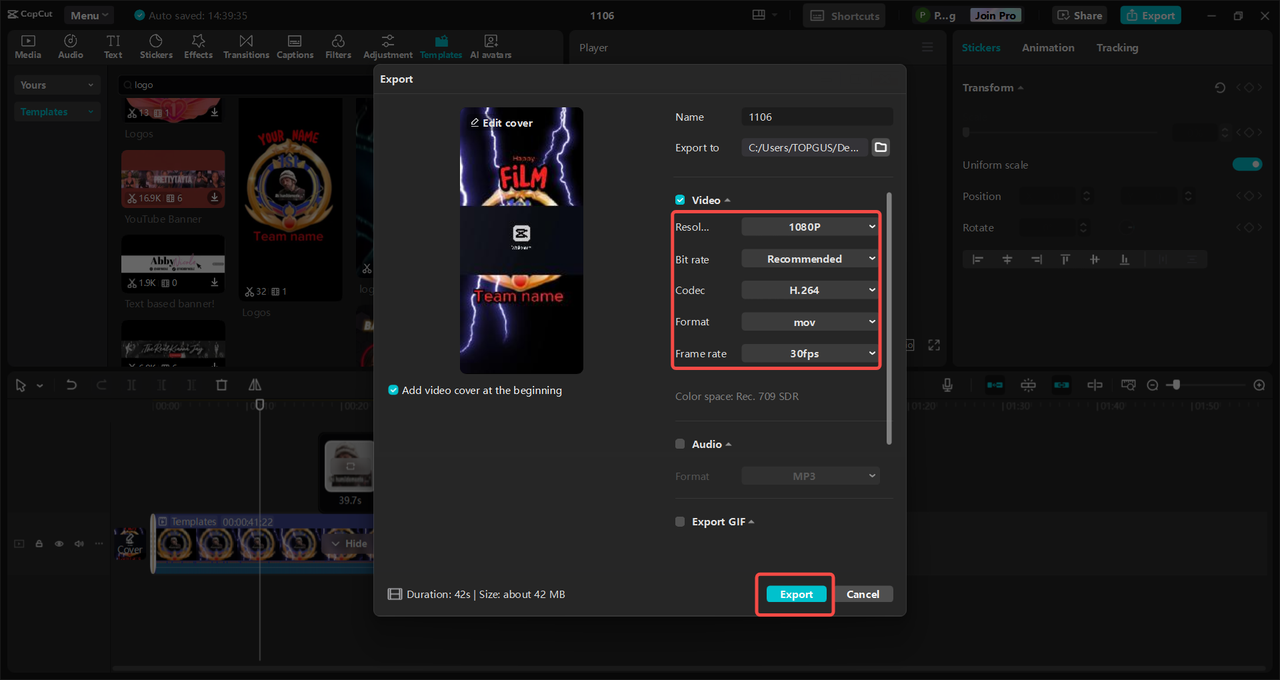Click Edit cover on the preview
Image resolution: width=1280 pixels, height=680 pixels.
pos(502,123)
